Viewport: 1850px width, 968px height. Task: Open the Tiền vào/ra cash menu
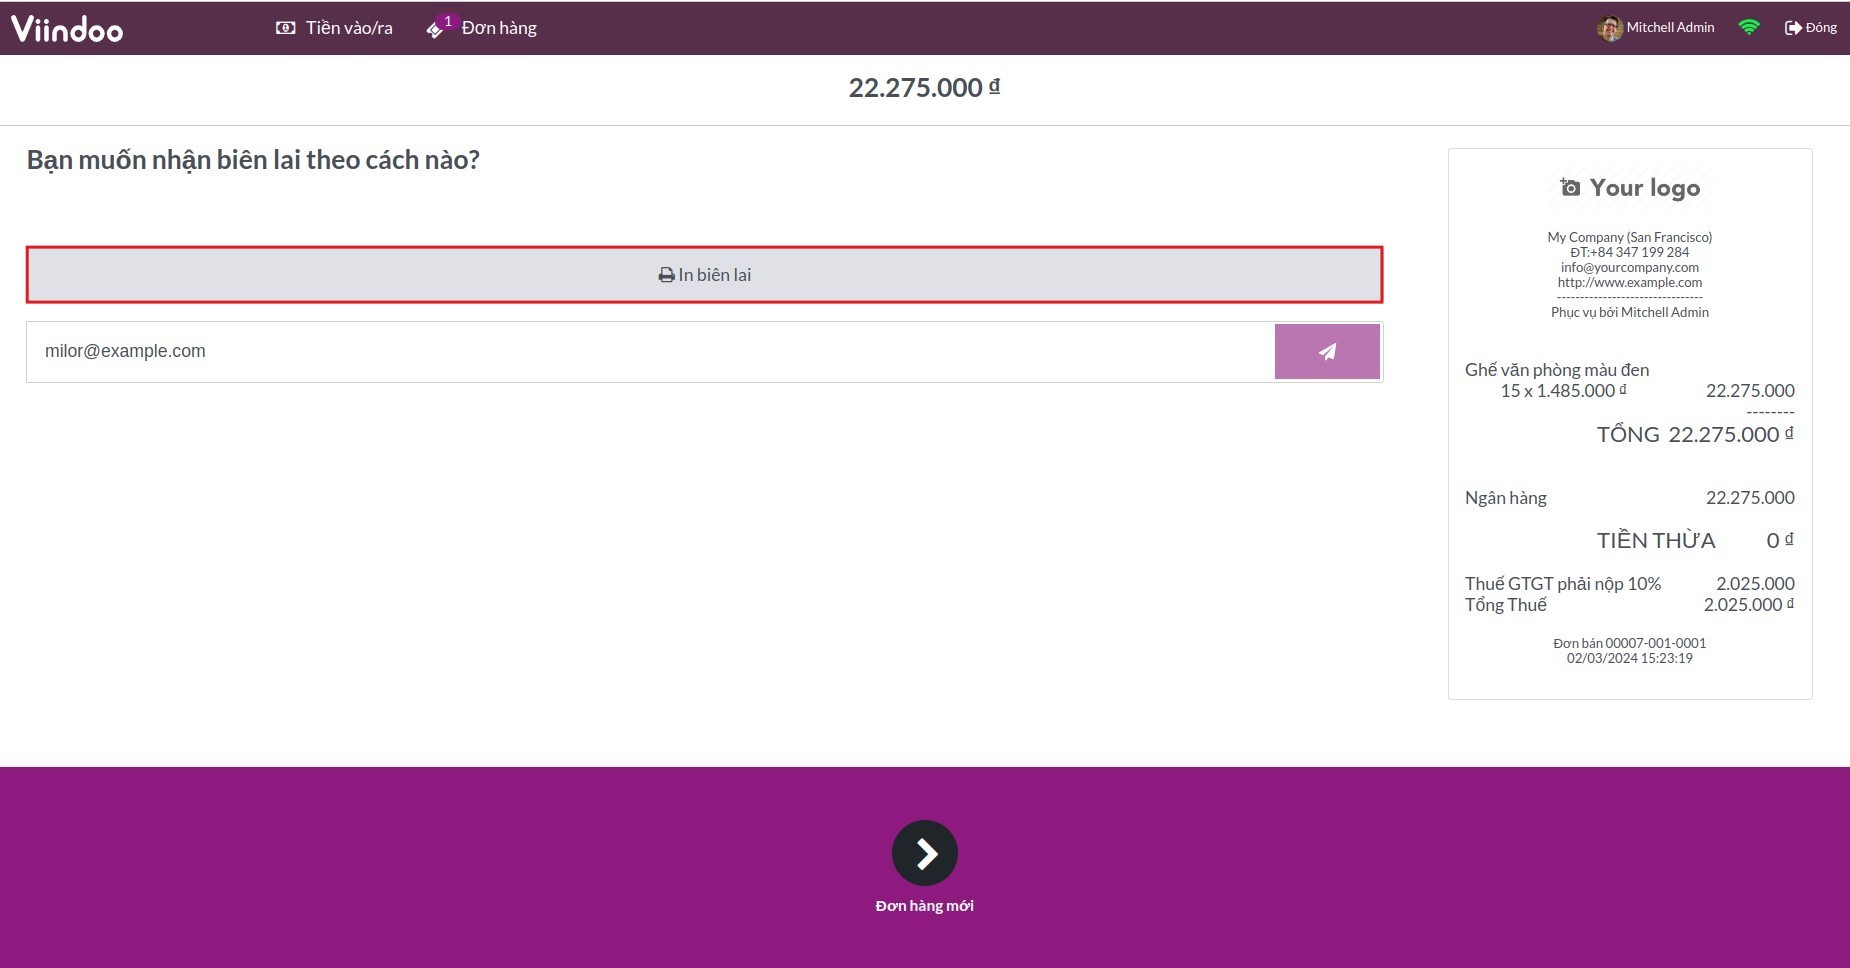tap(334, 28)
